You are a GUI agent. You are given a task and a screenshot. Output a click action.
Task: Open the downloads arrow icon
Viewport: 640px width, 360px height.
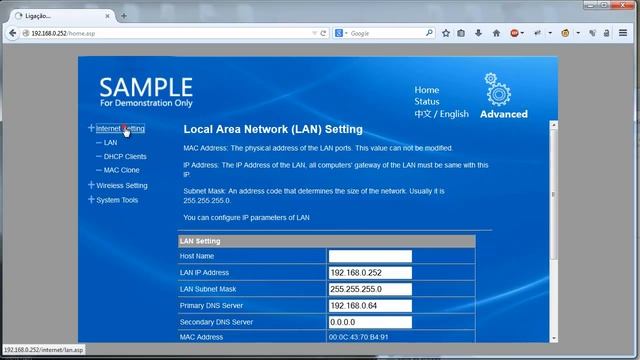(478, 33)
